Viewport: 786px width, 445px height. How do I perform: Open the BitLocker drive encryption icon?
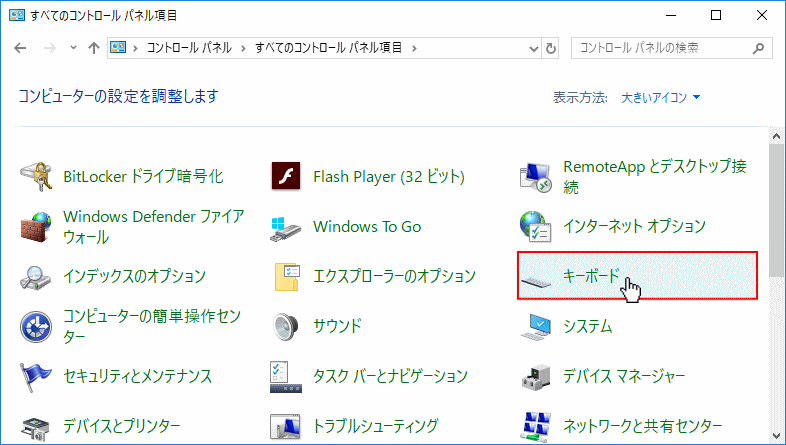tap(36, 176)
